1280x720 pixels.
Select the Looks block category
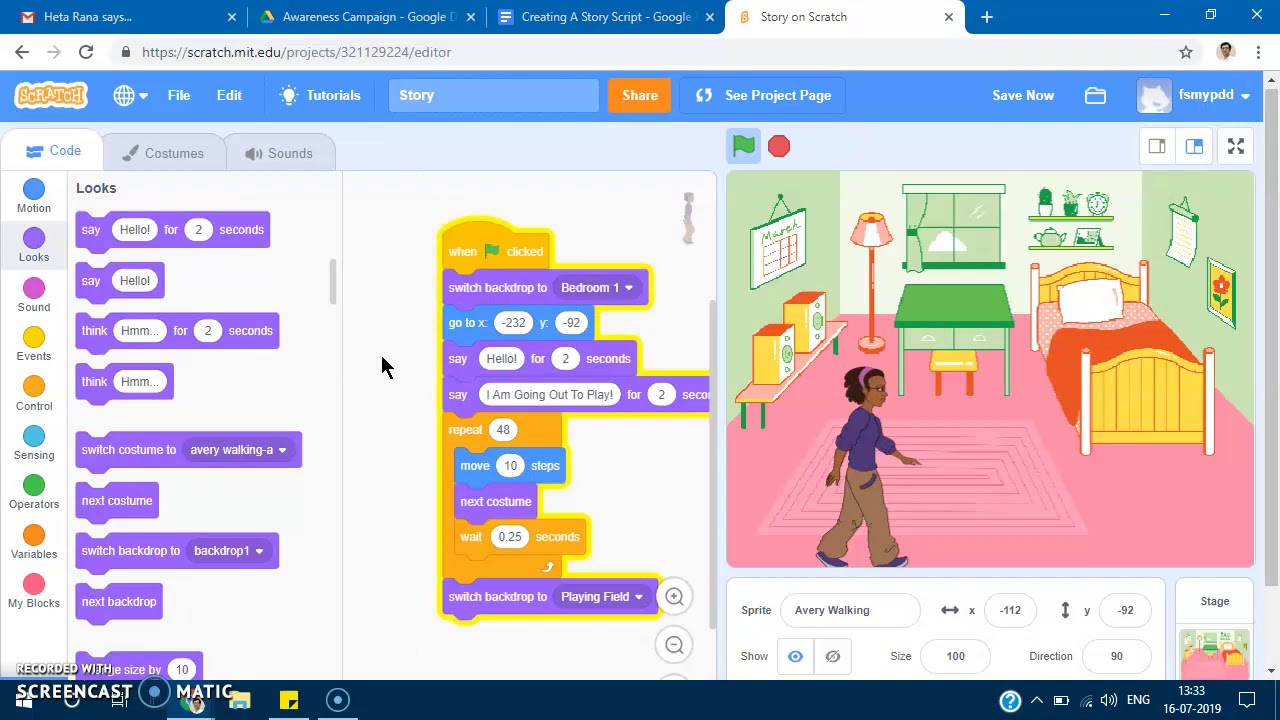pos(34,245)
